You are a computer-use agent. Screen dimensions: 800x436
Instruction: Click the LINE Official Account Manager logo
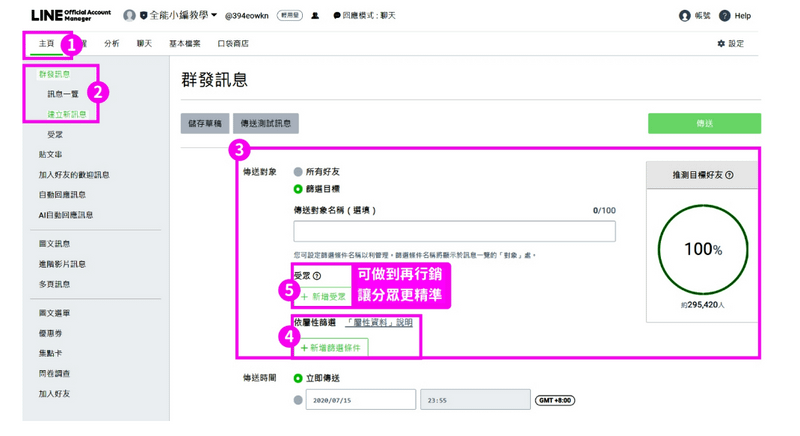pos(71,15)
